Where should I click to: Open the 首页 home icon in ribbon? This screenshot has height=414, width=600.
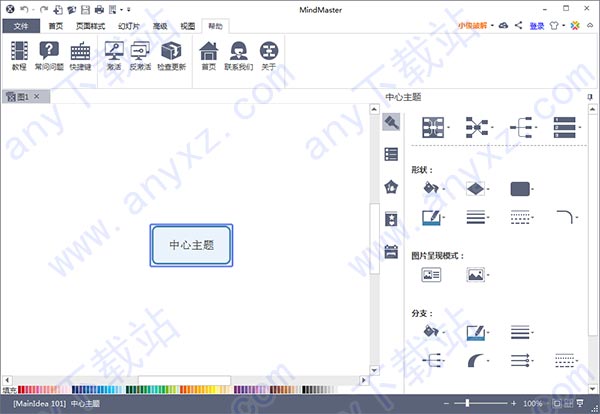[x=209, y=56]
